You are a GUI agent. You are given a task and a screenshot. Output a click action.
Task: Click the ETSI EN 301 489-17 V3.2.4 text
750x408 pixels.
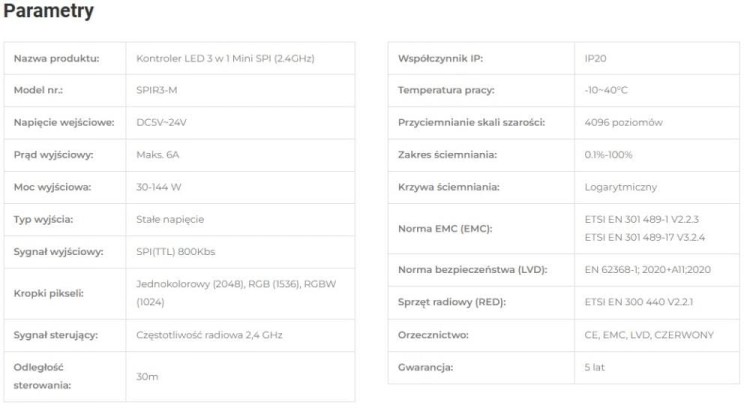point(644,237)
